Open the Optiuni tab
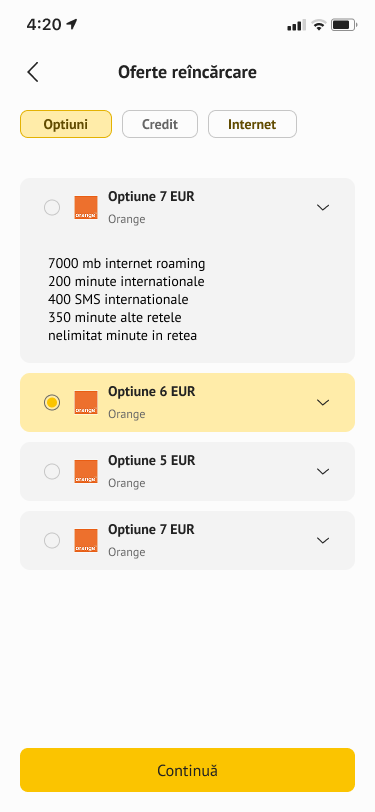Image resolution: width=375 pixels, height=812 pixels. [66, 124]
